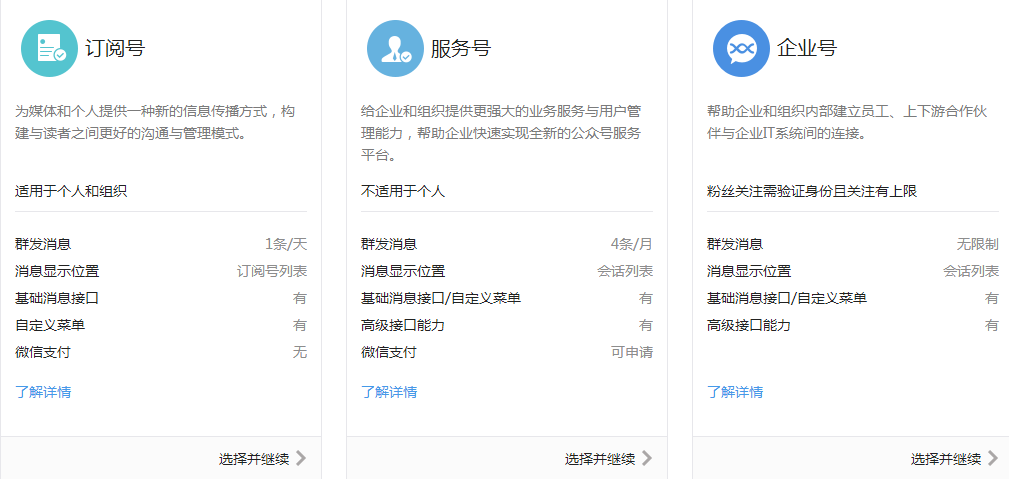Click 基础消息接口/自定义菜单 label in 服务号 card
This screenshot has width=1009, height=479.
tap(441, 298)
